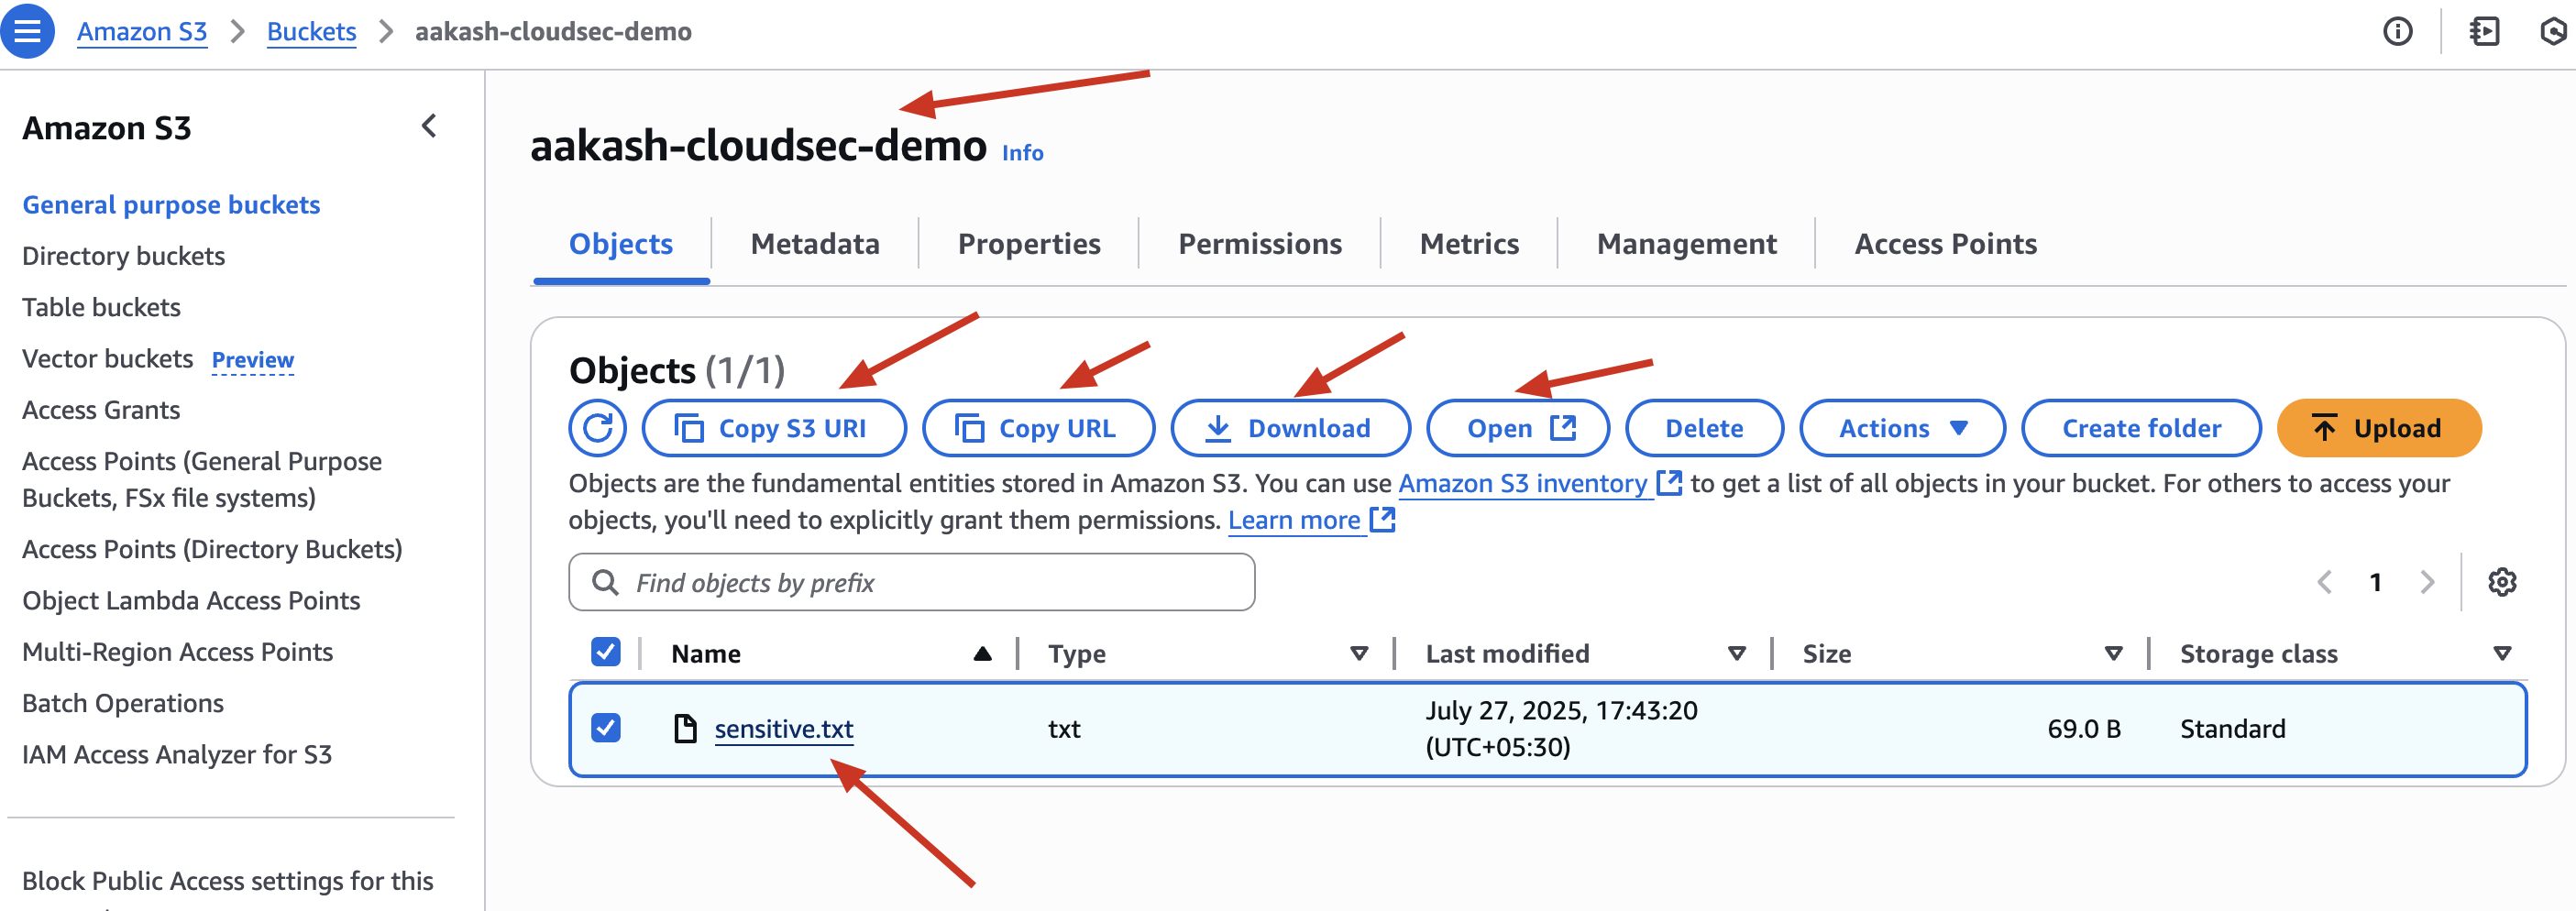Click the Standard storage class cell
This screenshot has width=2576, height=911.
pos(2232,729)
